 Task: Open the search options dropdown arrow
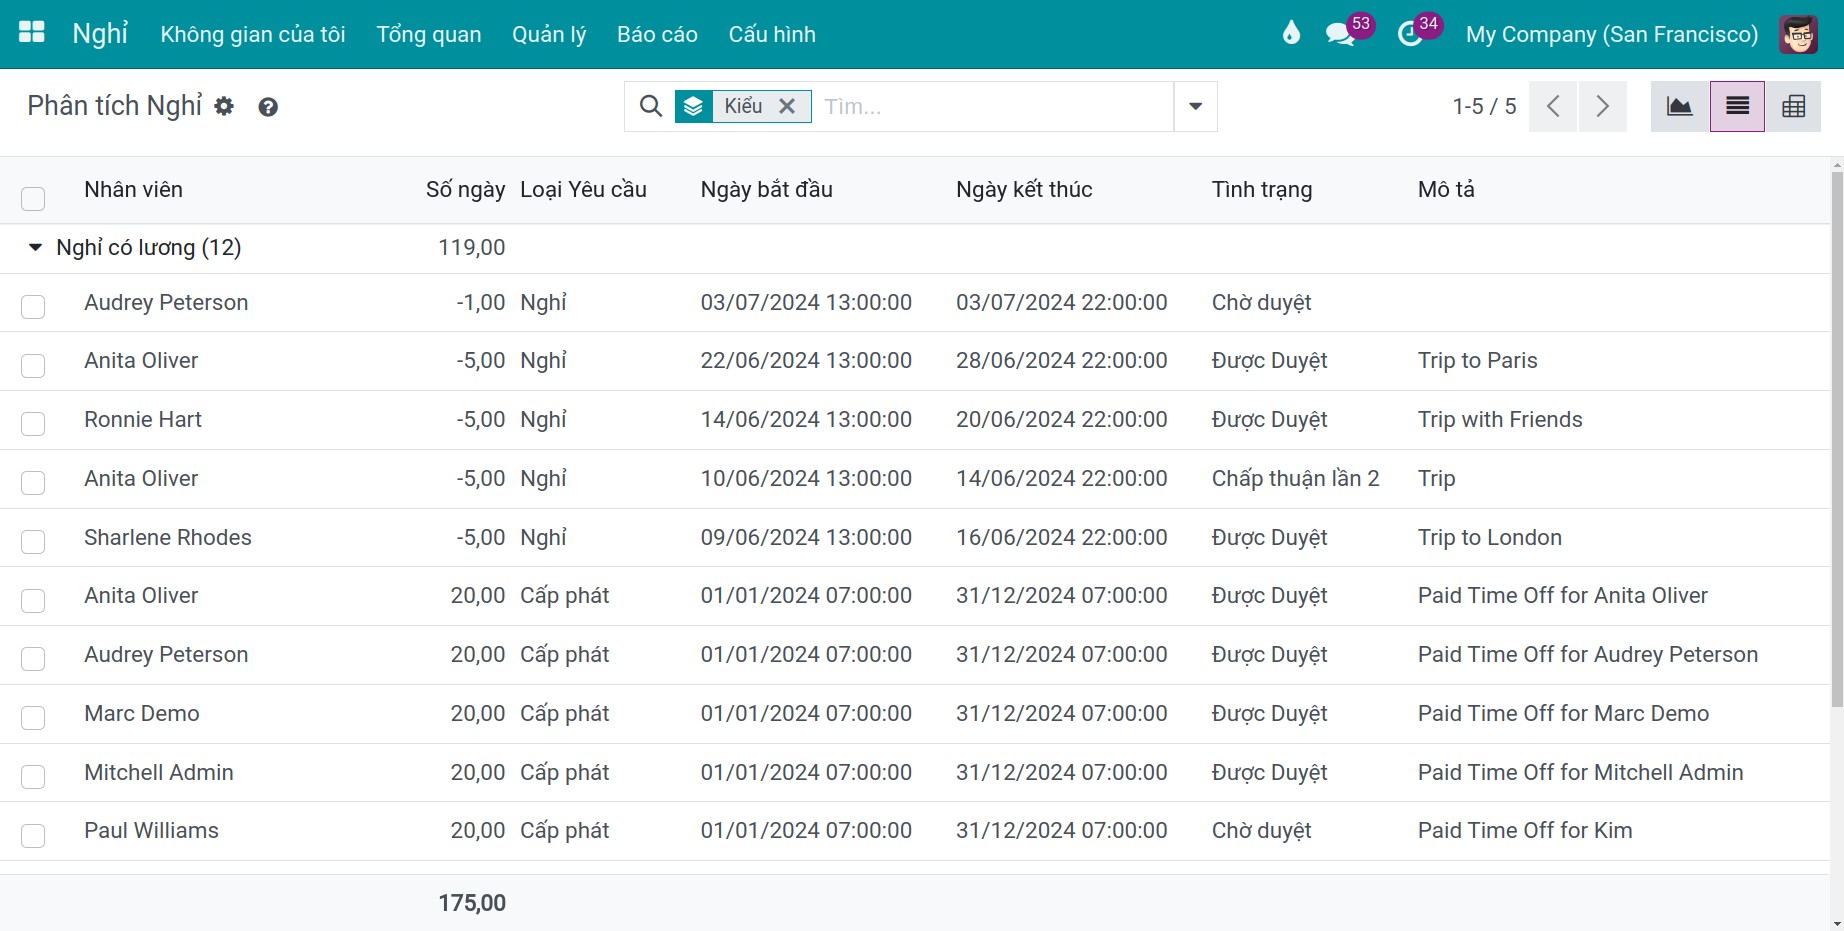(1195, 106)
